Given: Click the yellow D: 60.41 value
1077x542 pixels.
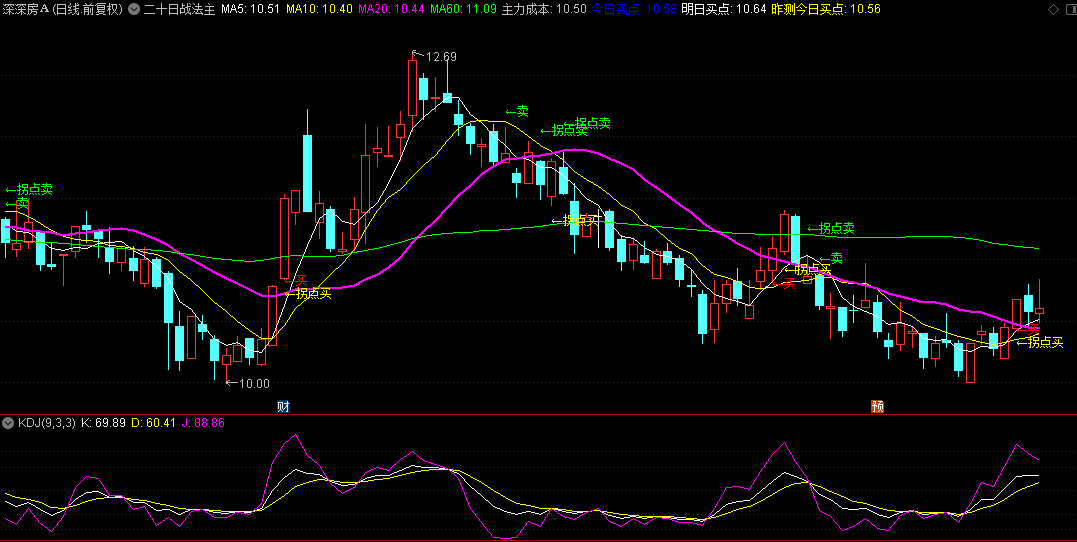Looking at the screenshot, I should (x=153, y=423).
